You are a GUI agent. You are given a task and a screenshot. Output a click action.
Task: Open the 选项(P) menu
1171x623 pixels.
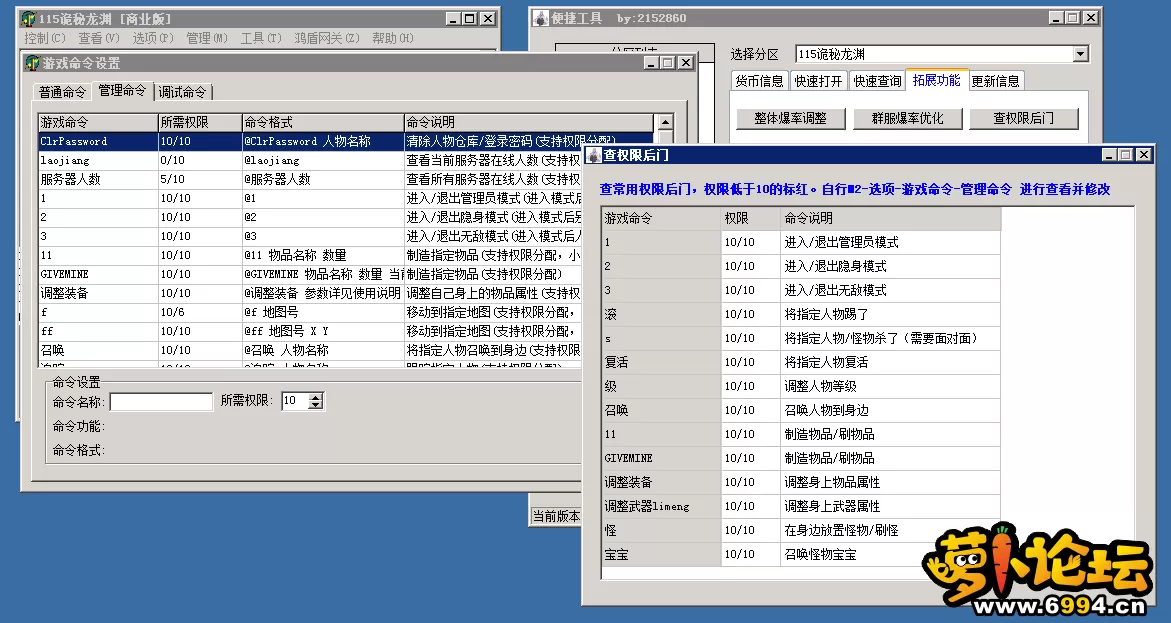point(152,38)
